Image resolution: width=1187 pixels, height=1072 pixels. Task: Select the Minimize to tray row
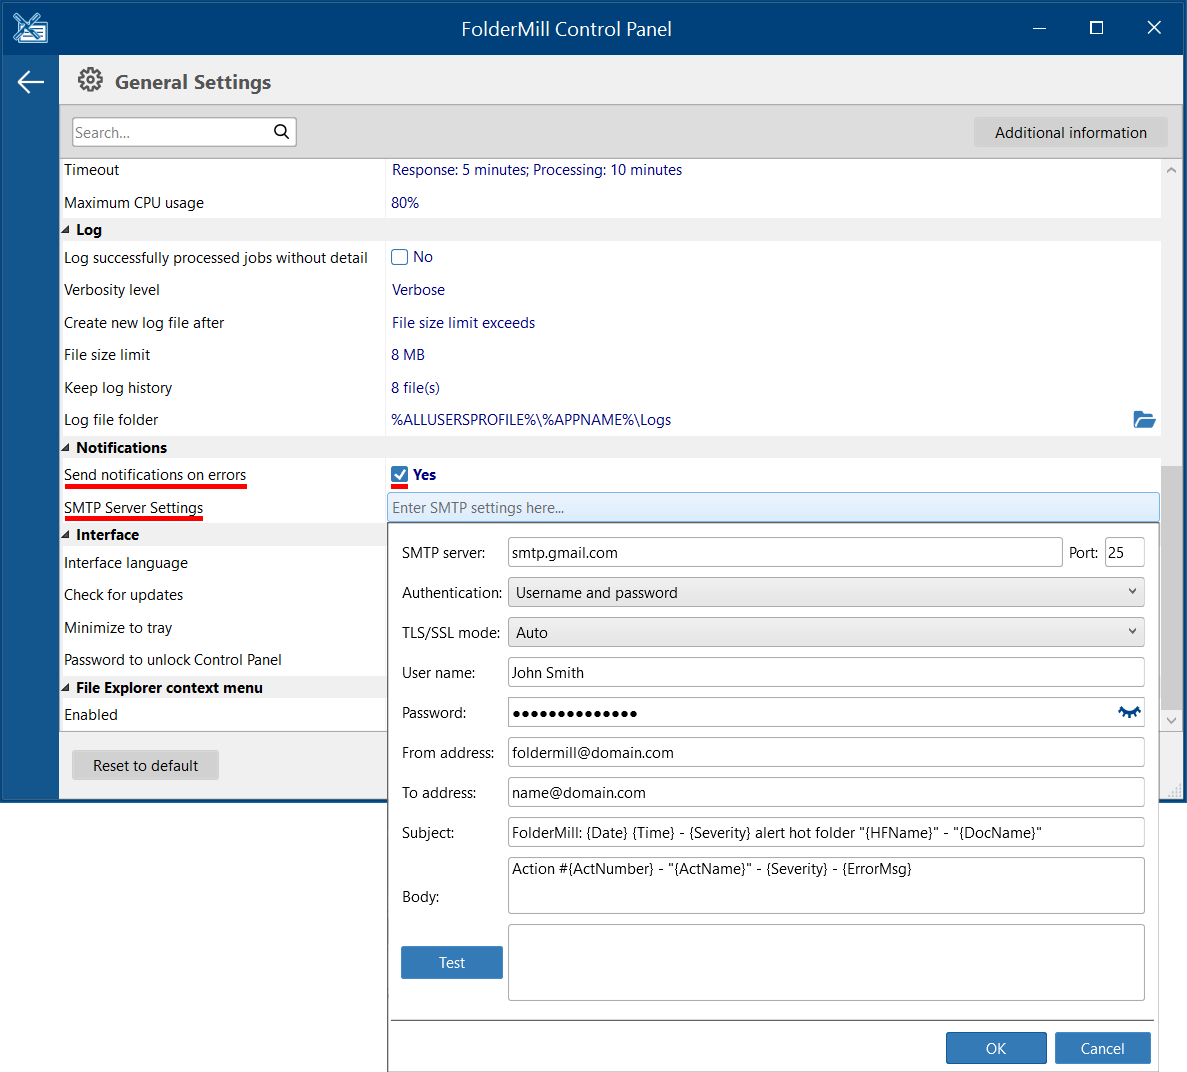223,628
